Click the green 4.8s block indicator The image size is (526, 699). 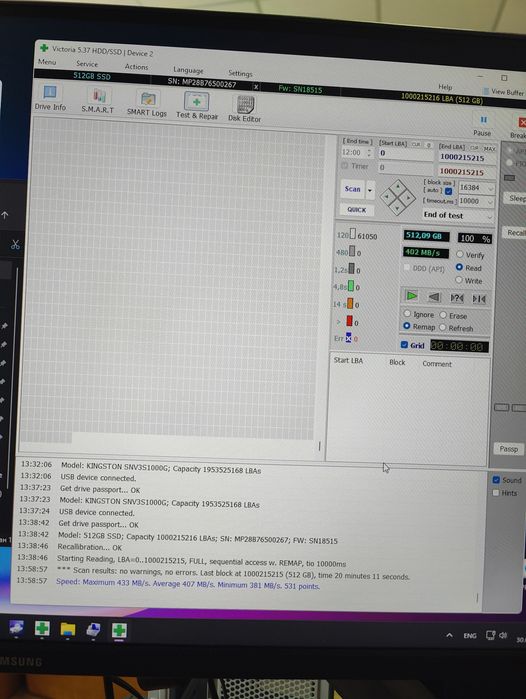pos(351,286)
